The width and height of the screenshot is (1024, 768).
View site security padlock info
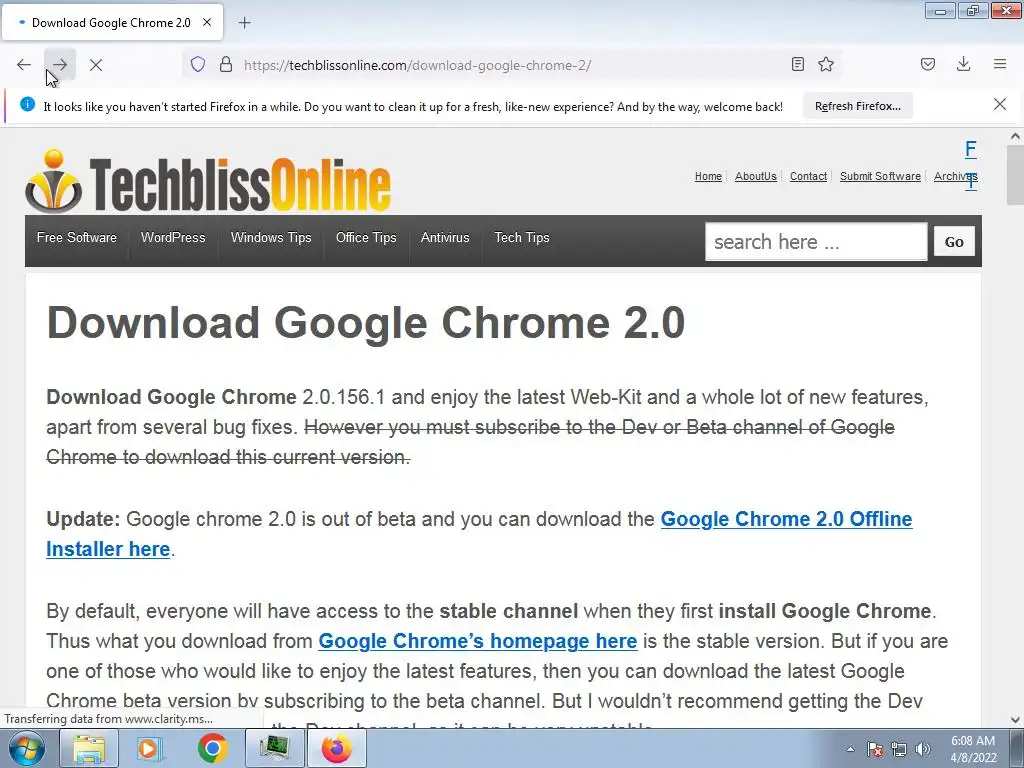226,65
